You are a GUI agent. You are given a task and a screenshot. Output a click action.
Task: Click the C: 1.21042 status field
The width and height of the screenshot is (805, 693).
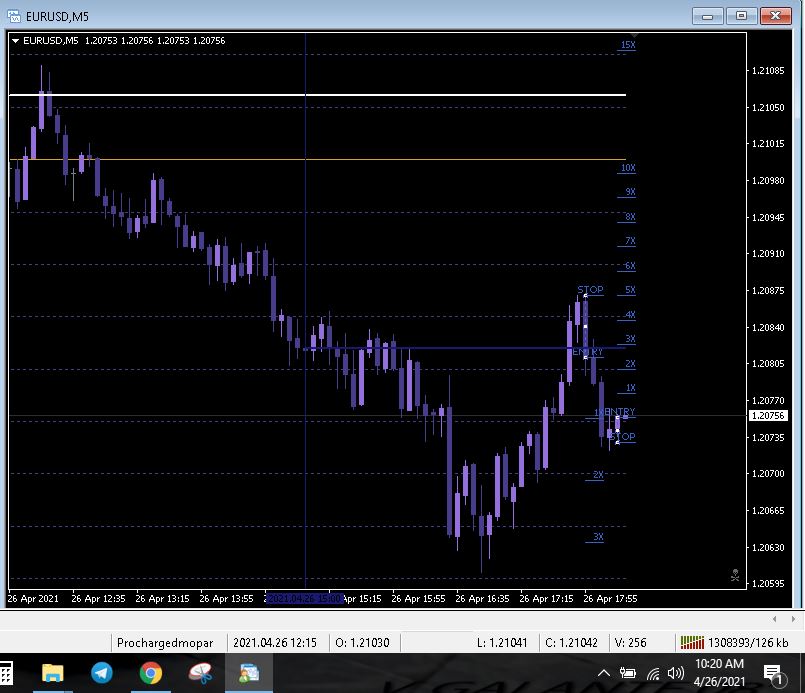coord(571,643)
